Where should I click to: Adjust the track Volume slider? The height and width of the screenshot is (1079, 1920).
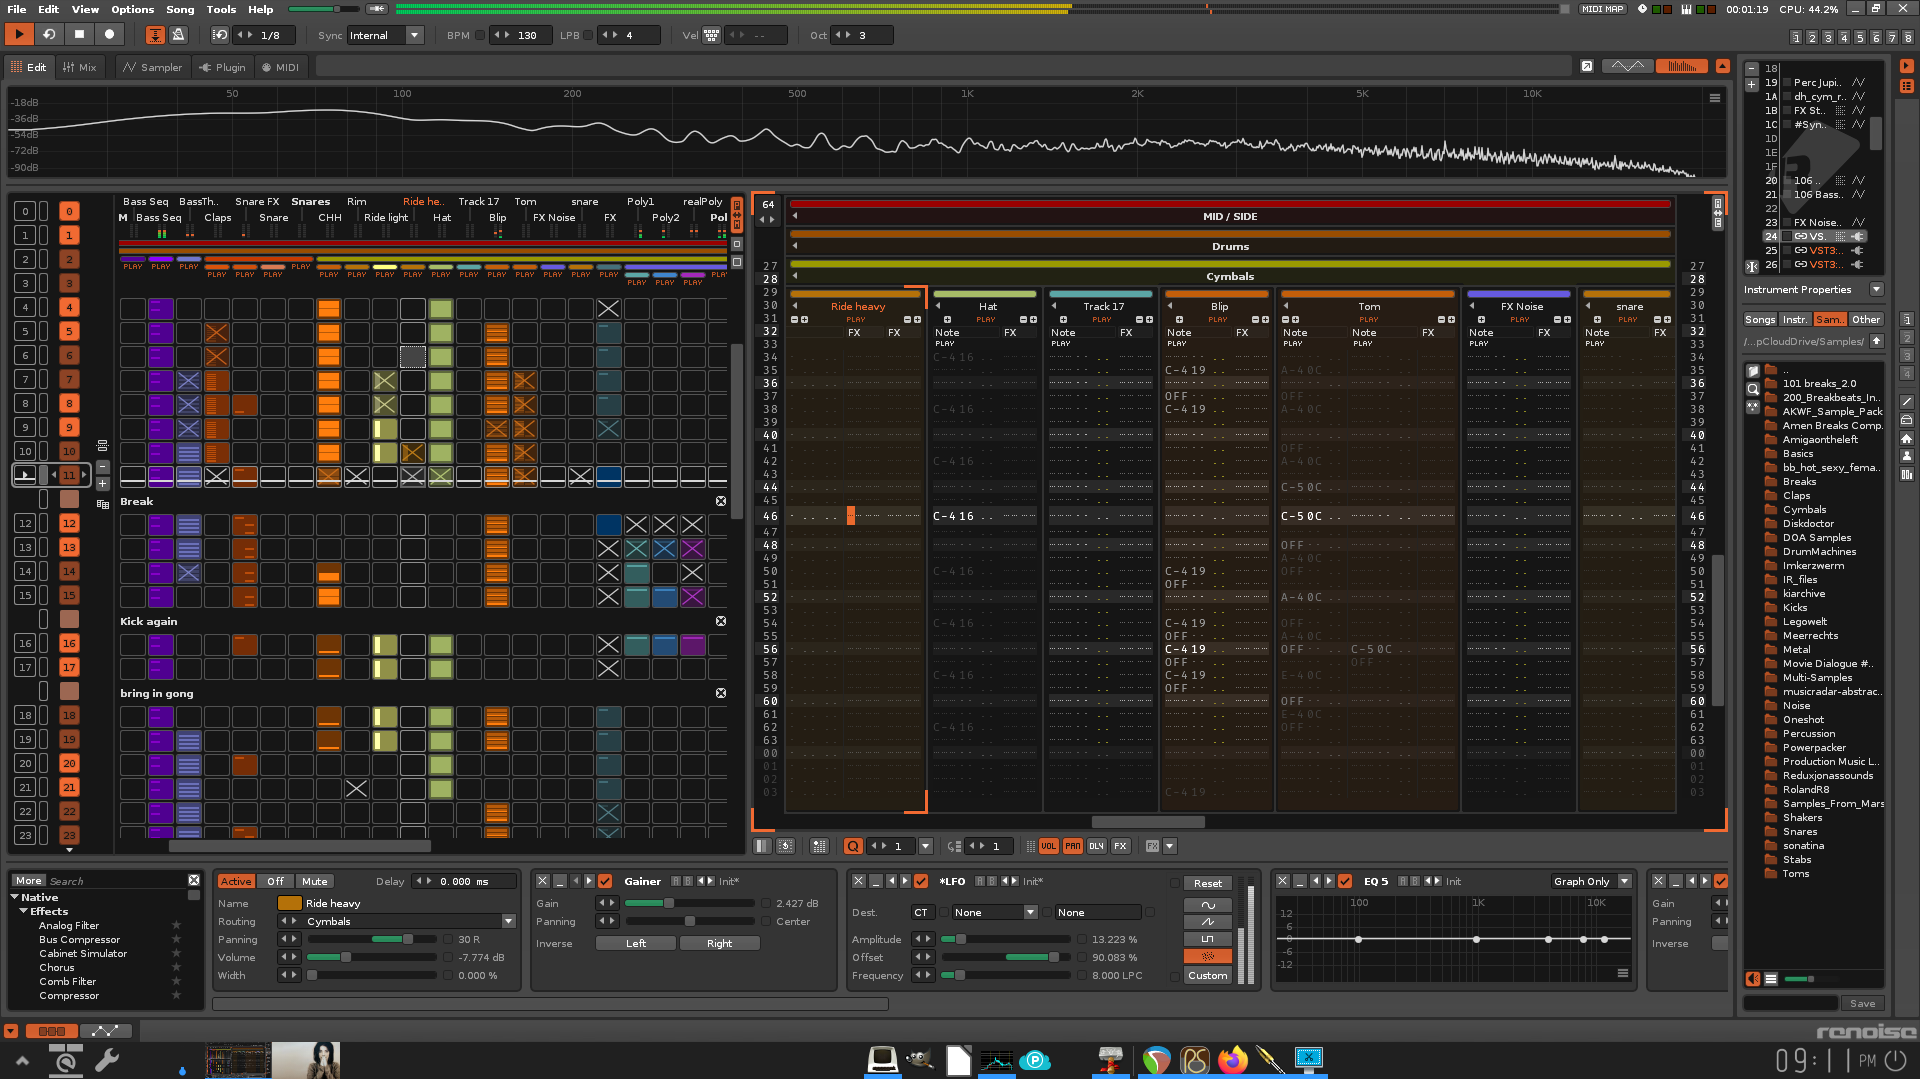click(x=372, y=957)
